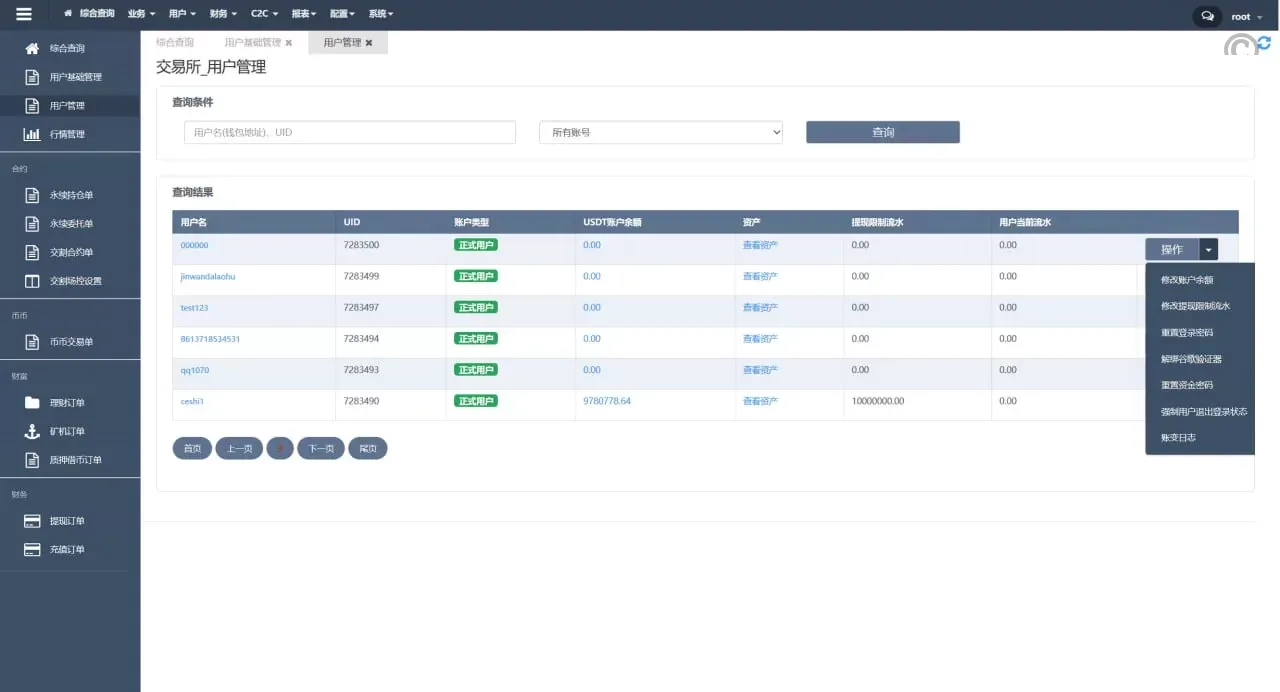
Task: Collapse the 操作 caret dropdown for user 000000
Action: [1209, 249]
